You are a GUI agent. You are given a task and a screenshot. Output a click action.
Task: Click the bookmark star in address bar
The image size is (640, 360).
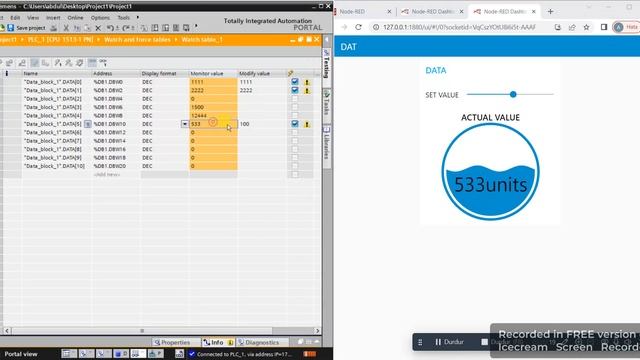(586, 27)
